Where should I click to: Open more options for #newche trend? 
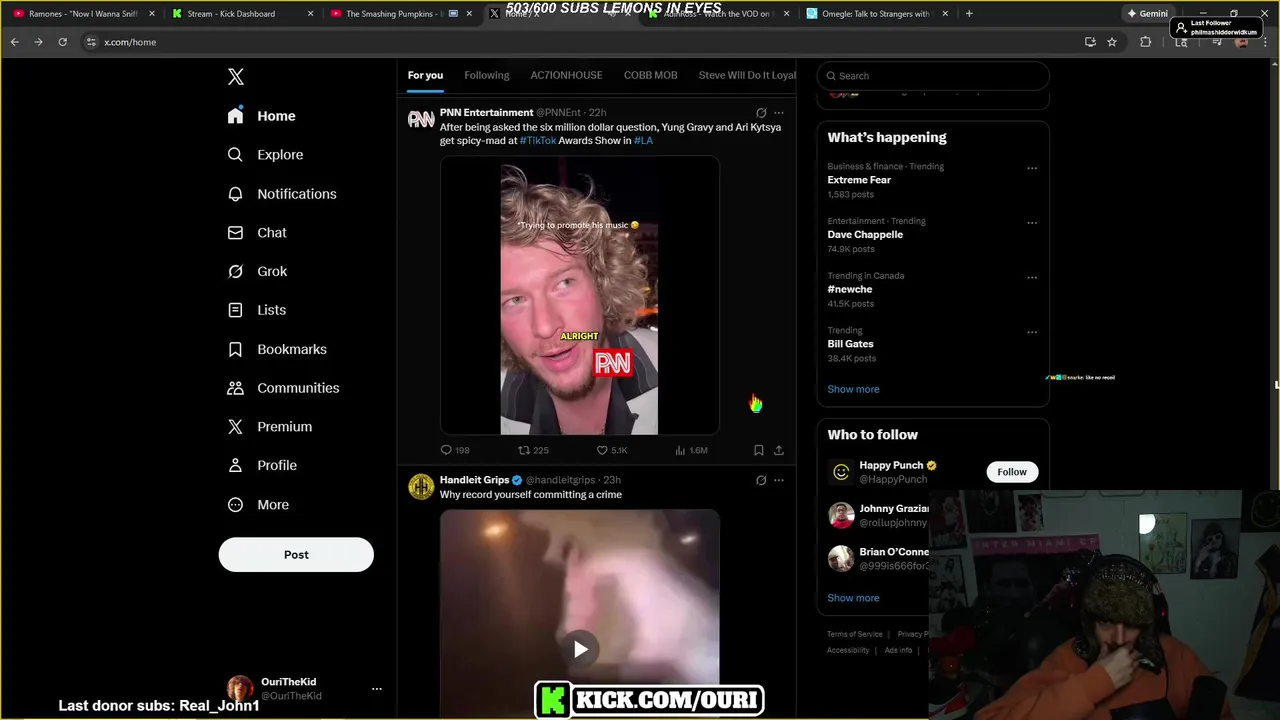1032,277
